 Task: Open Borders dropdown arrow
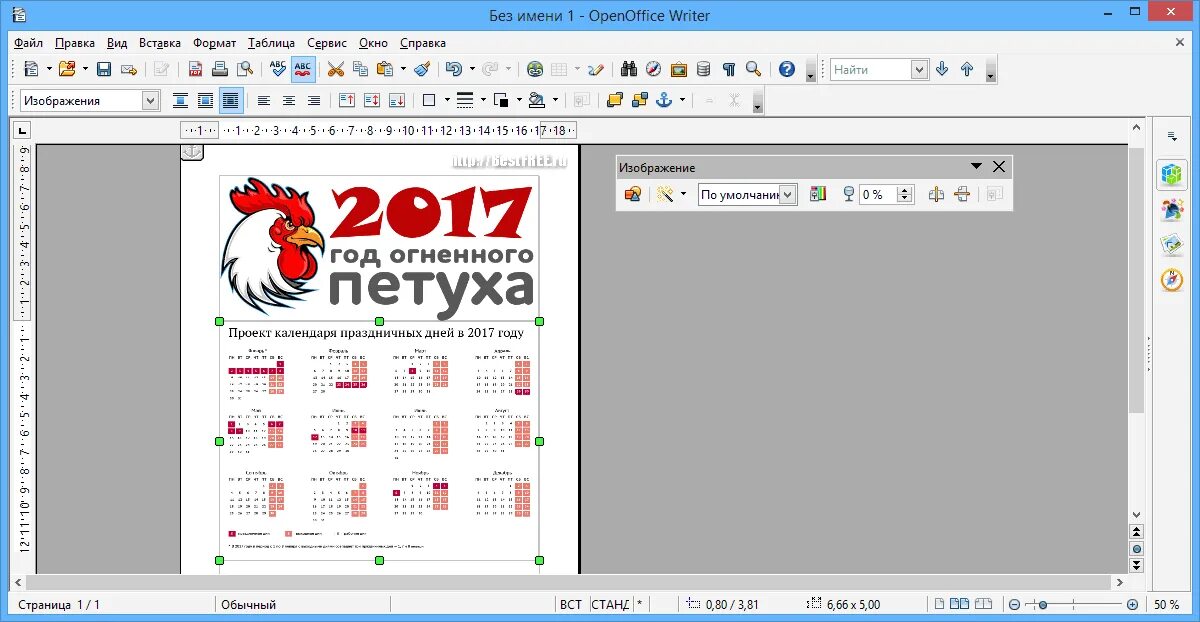point(446,100)
